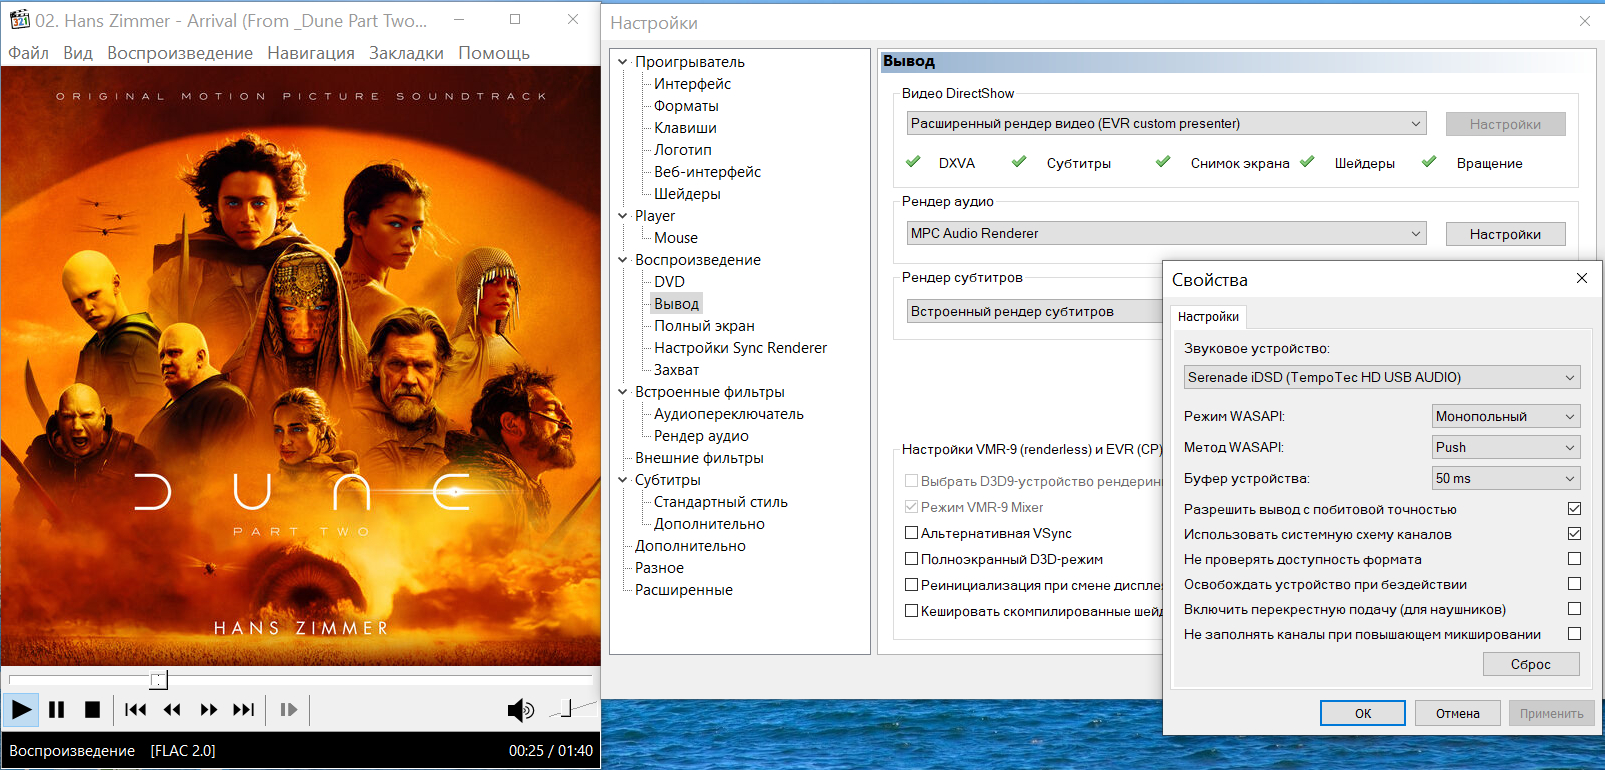The image size is (1605, 770).
Task: Close the Свойства dialog
Action: [x=1582, y=278]
